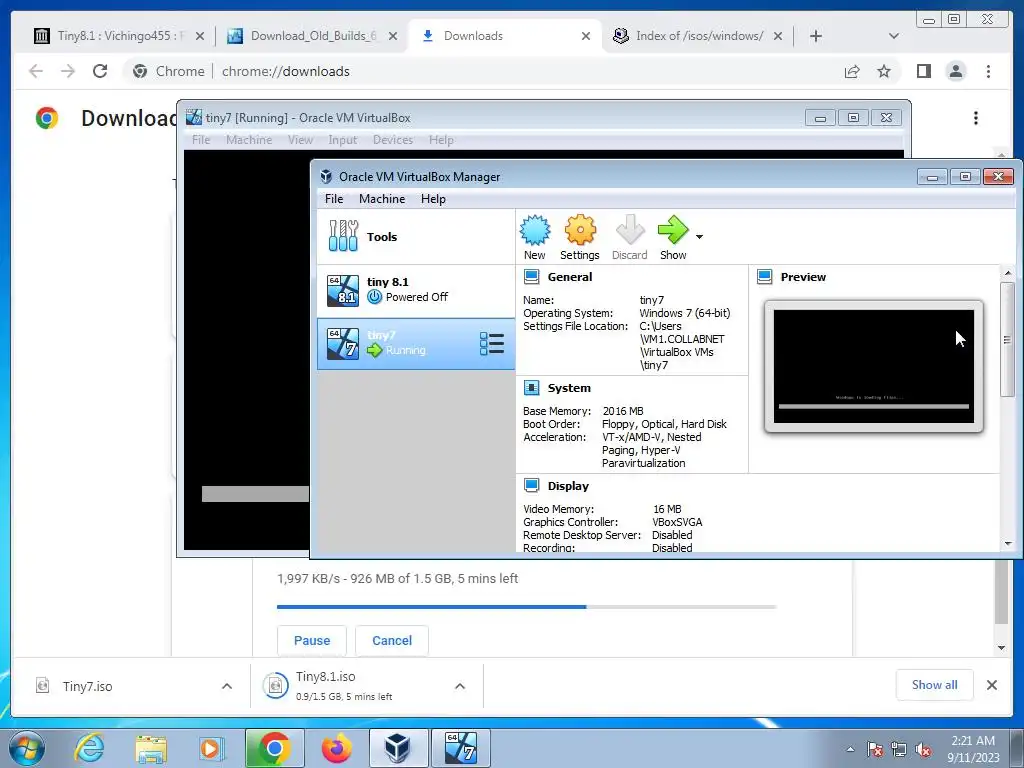
Task: Pause the Tiny8.1.iso download
Action: [x=312, y=641]
